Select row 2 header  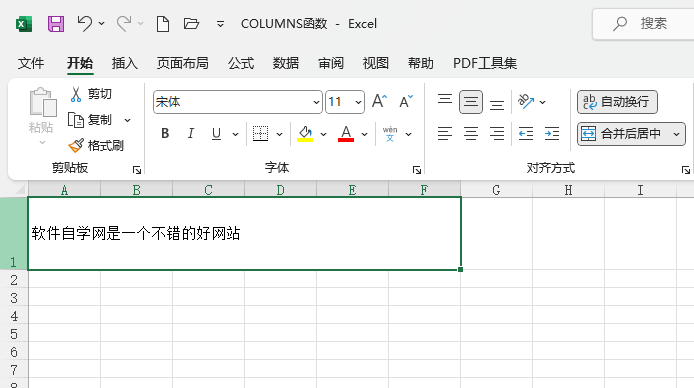click(x=14, y=280)
